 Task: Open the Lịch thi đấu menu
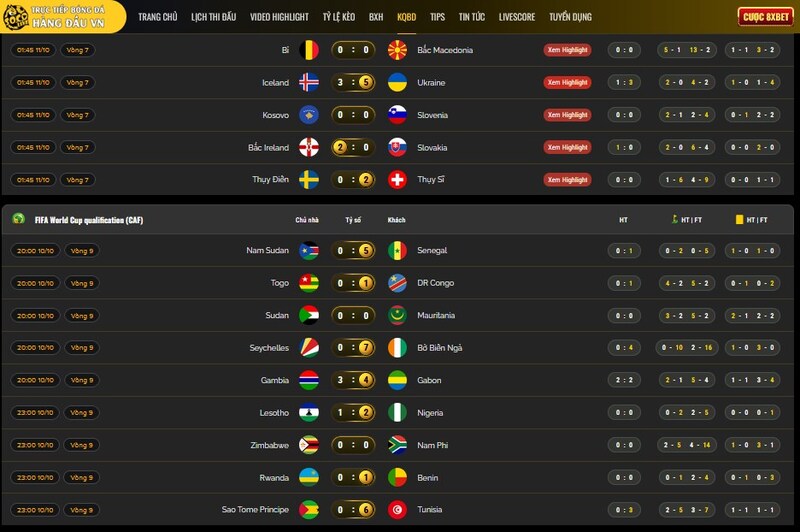tap(213, 17)
